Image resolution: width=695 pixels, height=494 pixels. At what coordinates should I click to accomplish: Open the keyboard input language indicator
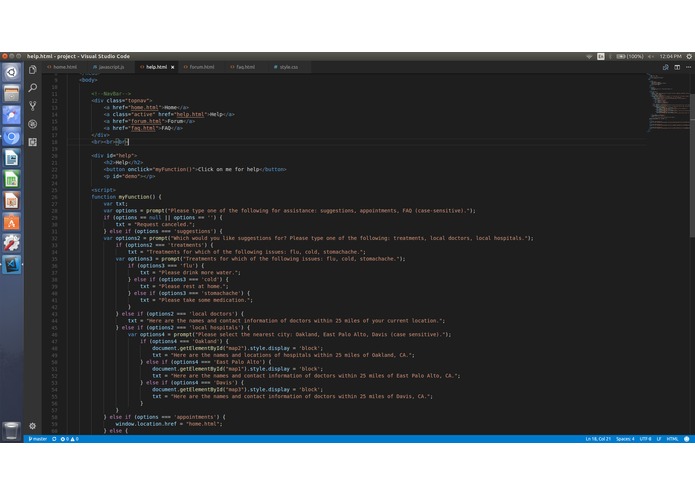(x=601, y=56)
